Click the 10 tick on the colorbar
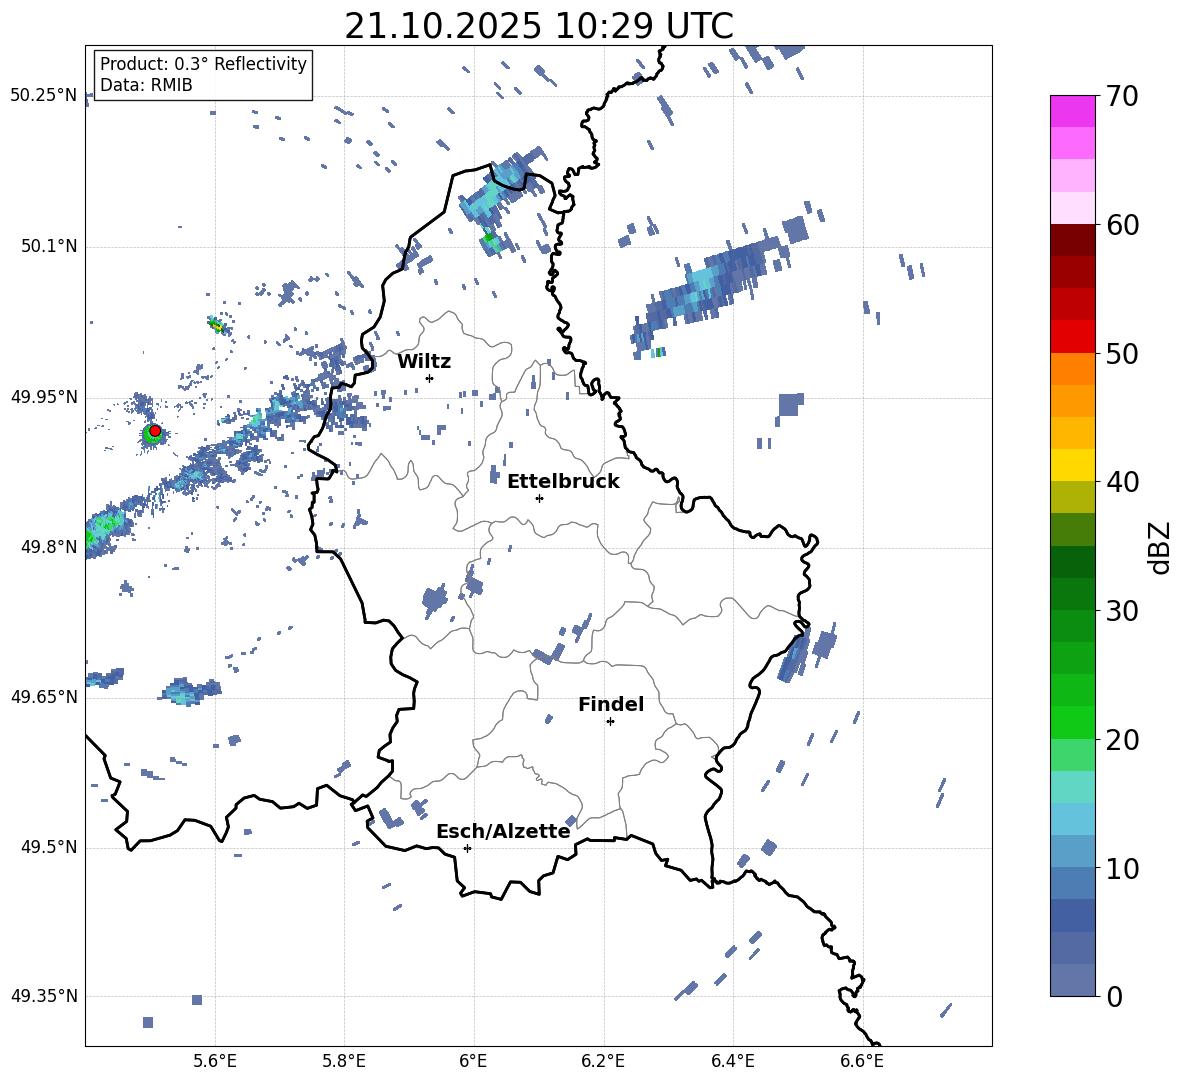 coord(1121,868)
